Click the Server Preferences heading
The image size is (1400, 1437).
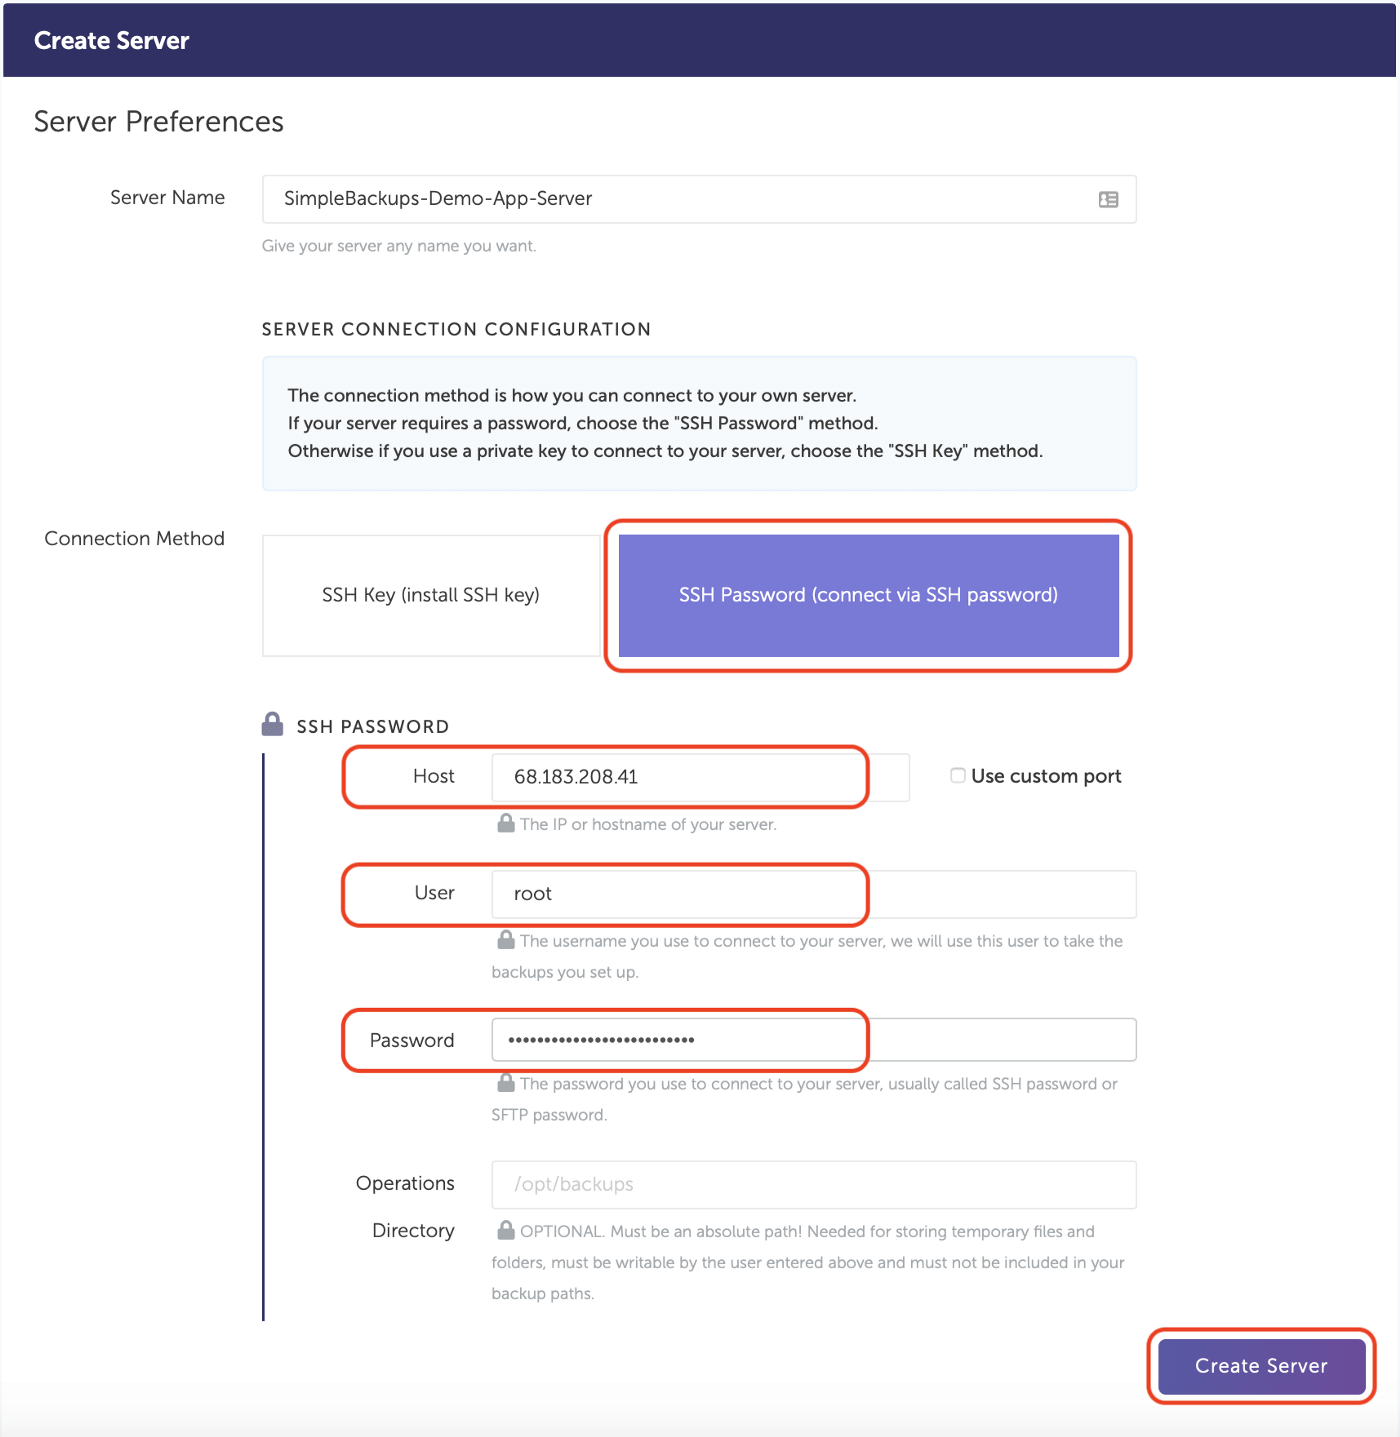coord(159,122)
